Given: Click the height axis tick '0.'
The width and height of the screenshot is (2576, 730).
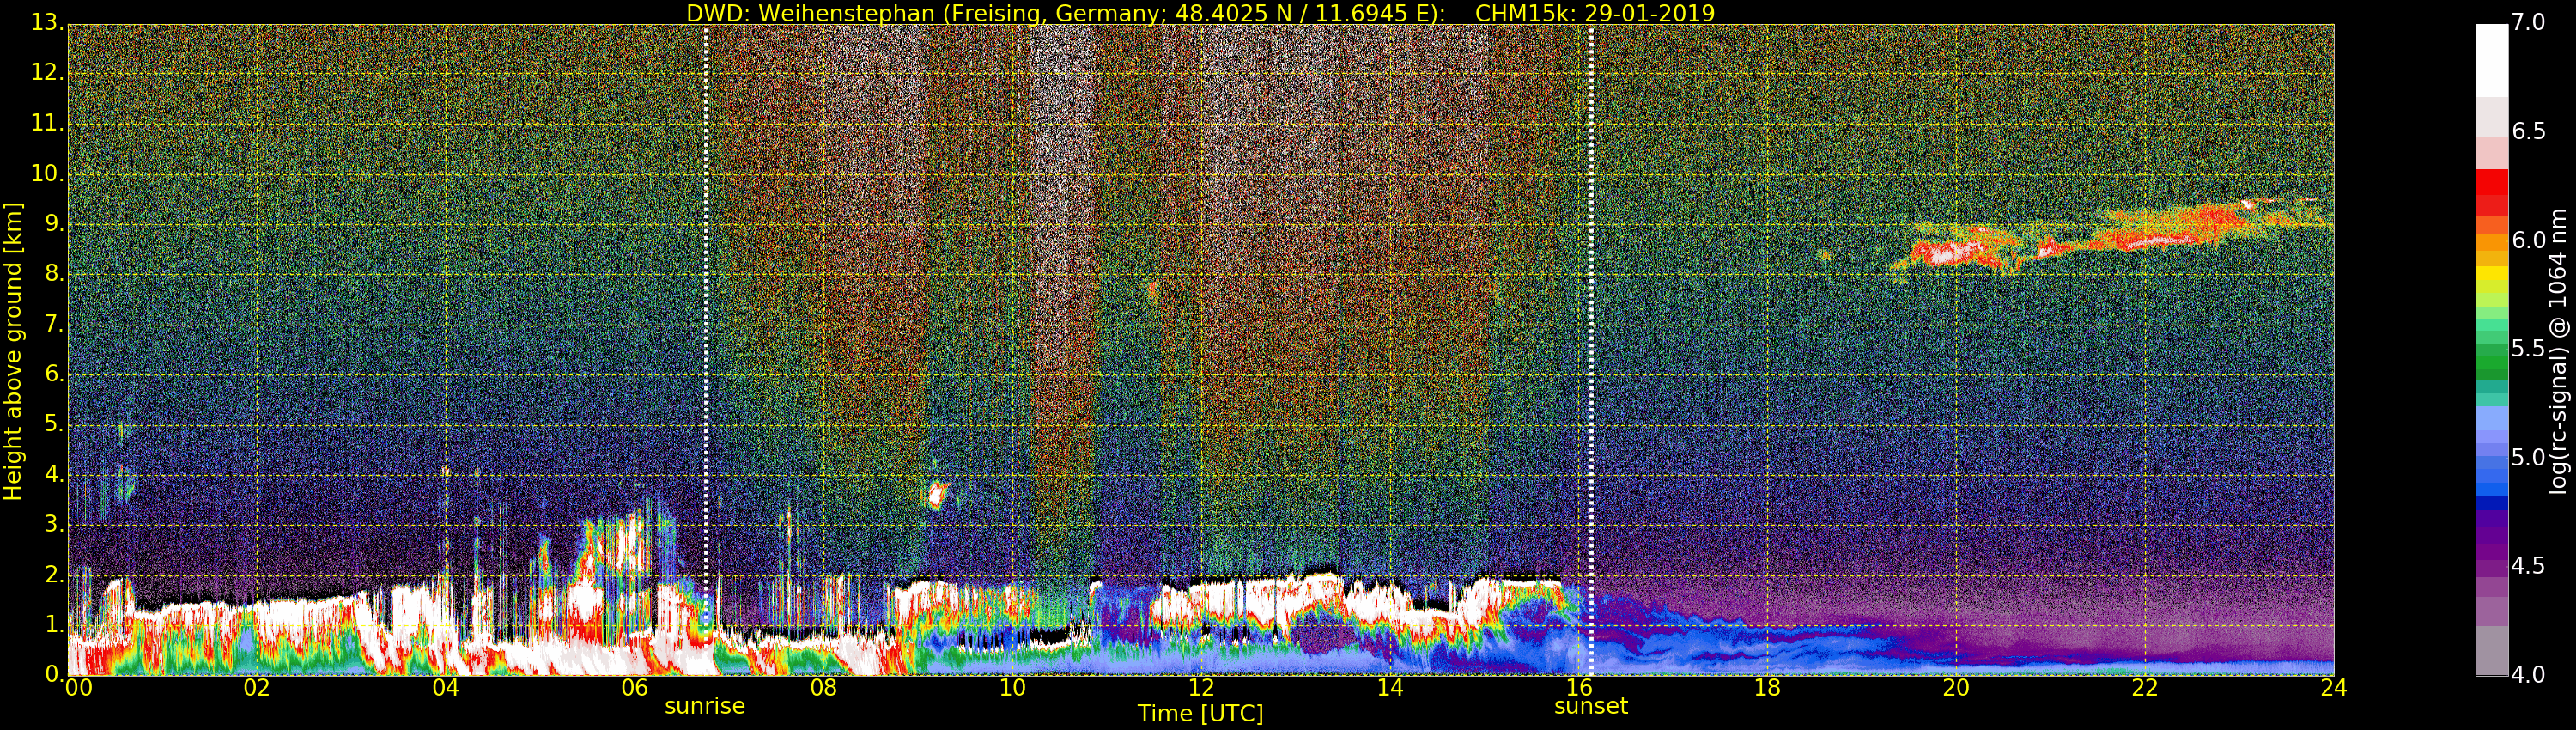Looking at the screenshot, I should 53,674.
